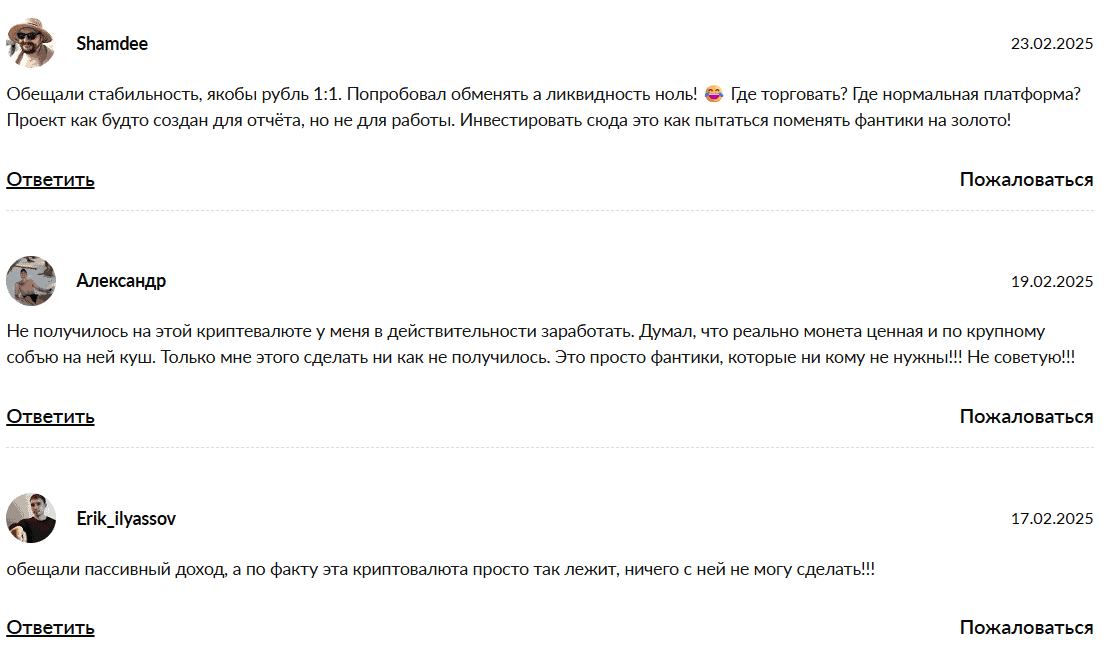Click Пожаловаться on Александр's comment
The width and height of the screenshot is (1110, 658).
pos(1026,415)
